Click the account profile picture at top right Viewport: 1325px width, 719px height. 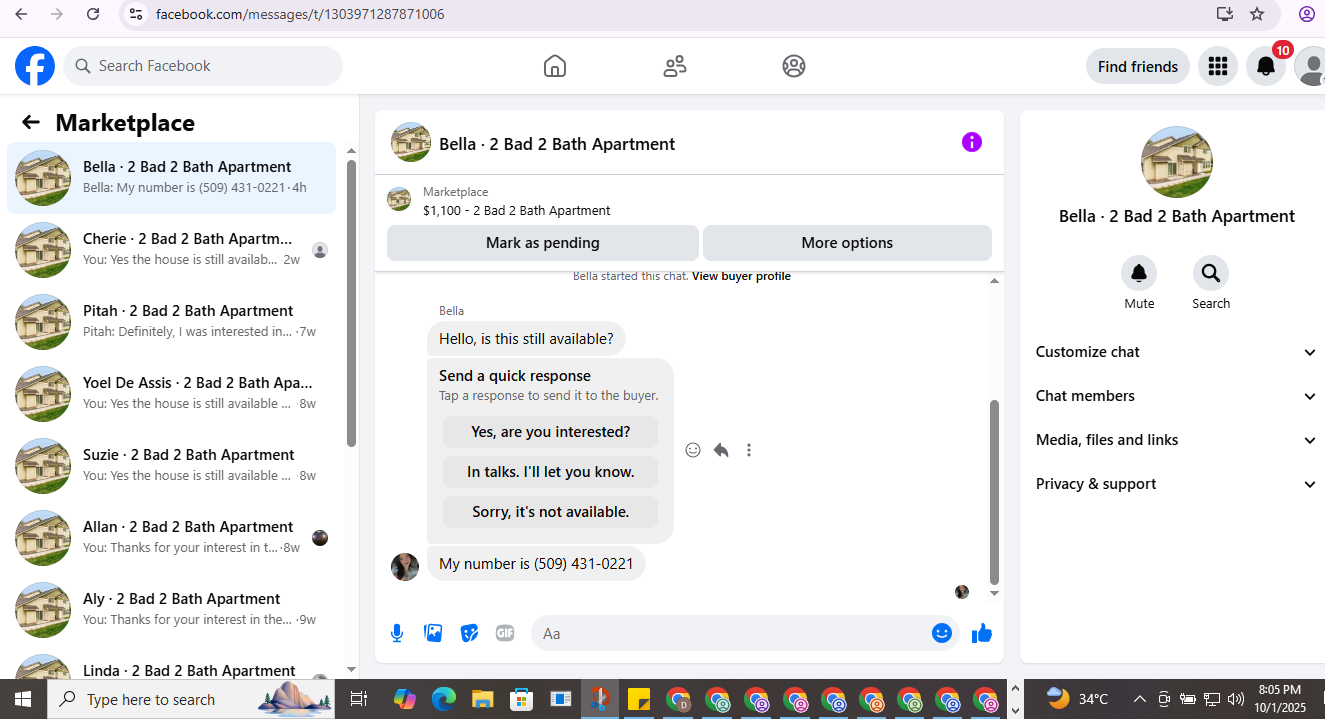coord(1311,66)
